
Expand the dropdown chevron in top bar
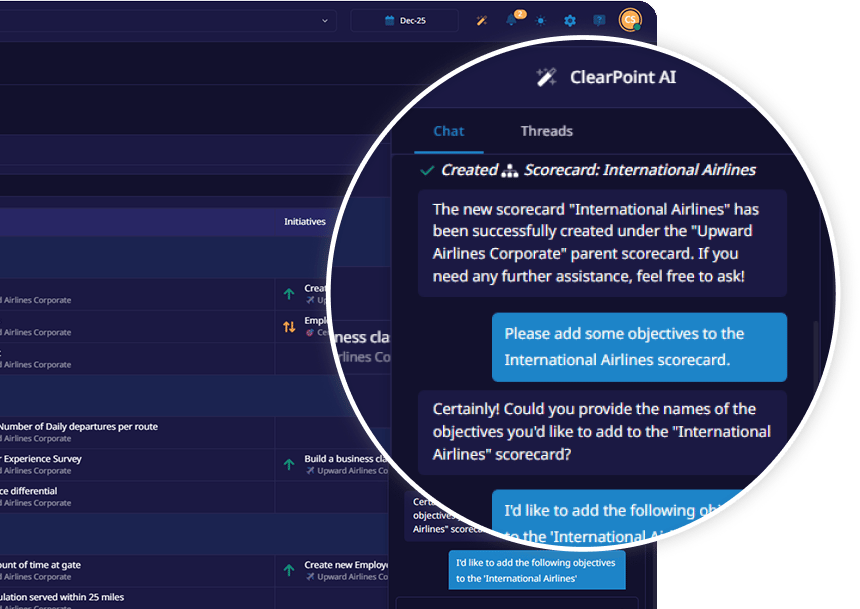click(x=325, y=21)
